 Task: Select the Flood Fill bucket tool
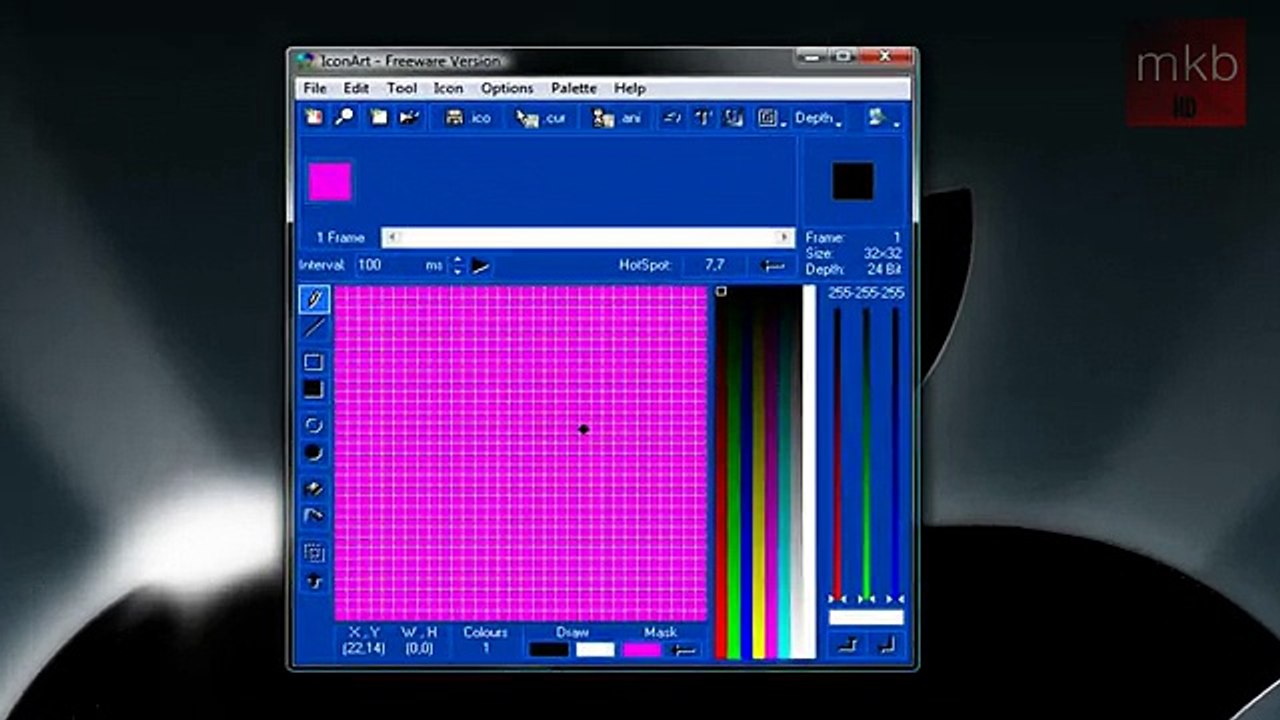click(x=314, y=489)
